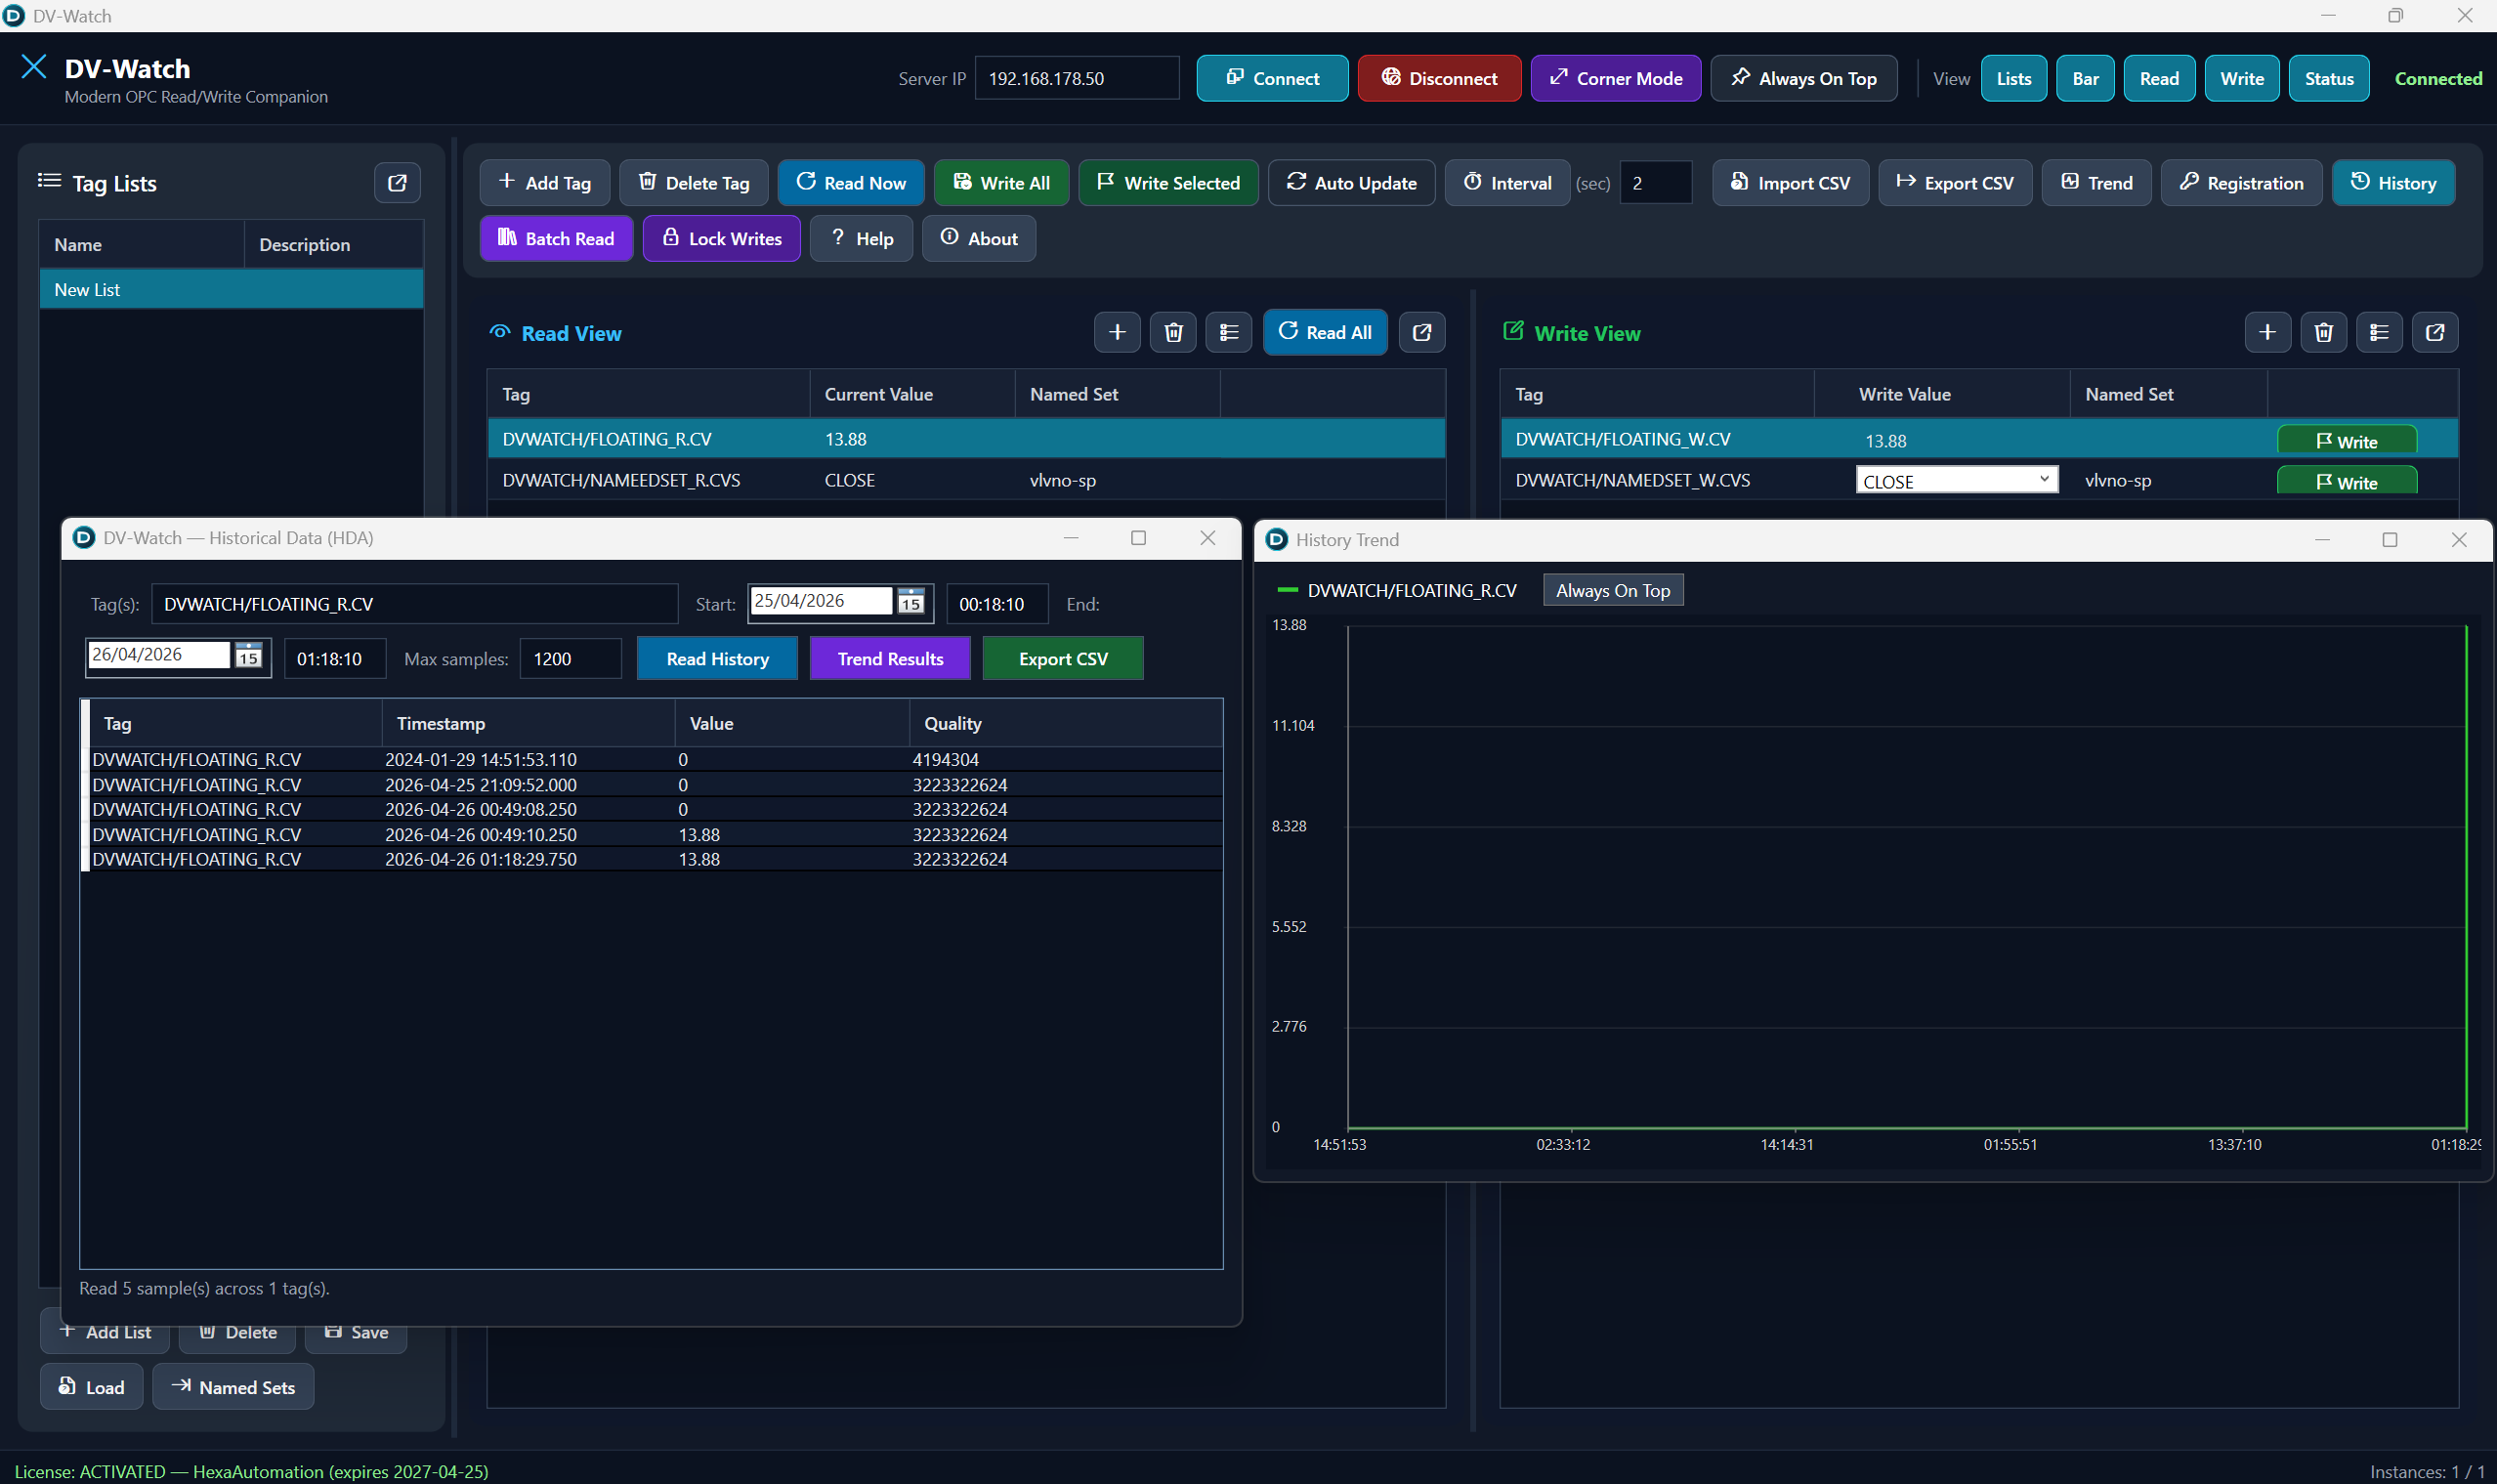Click Batch Read
The height and width of the screenshot is (1484, 2497).
(556, 239)
